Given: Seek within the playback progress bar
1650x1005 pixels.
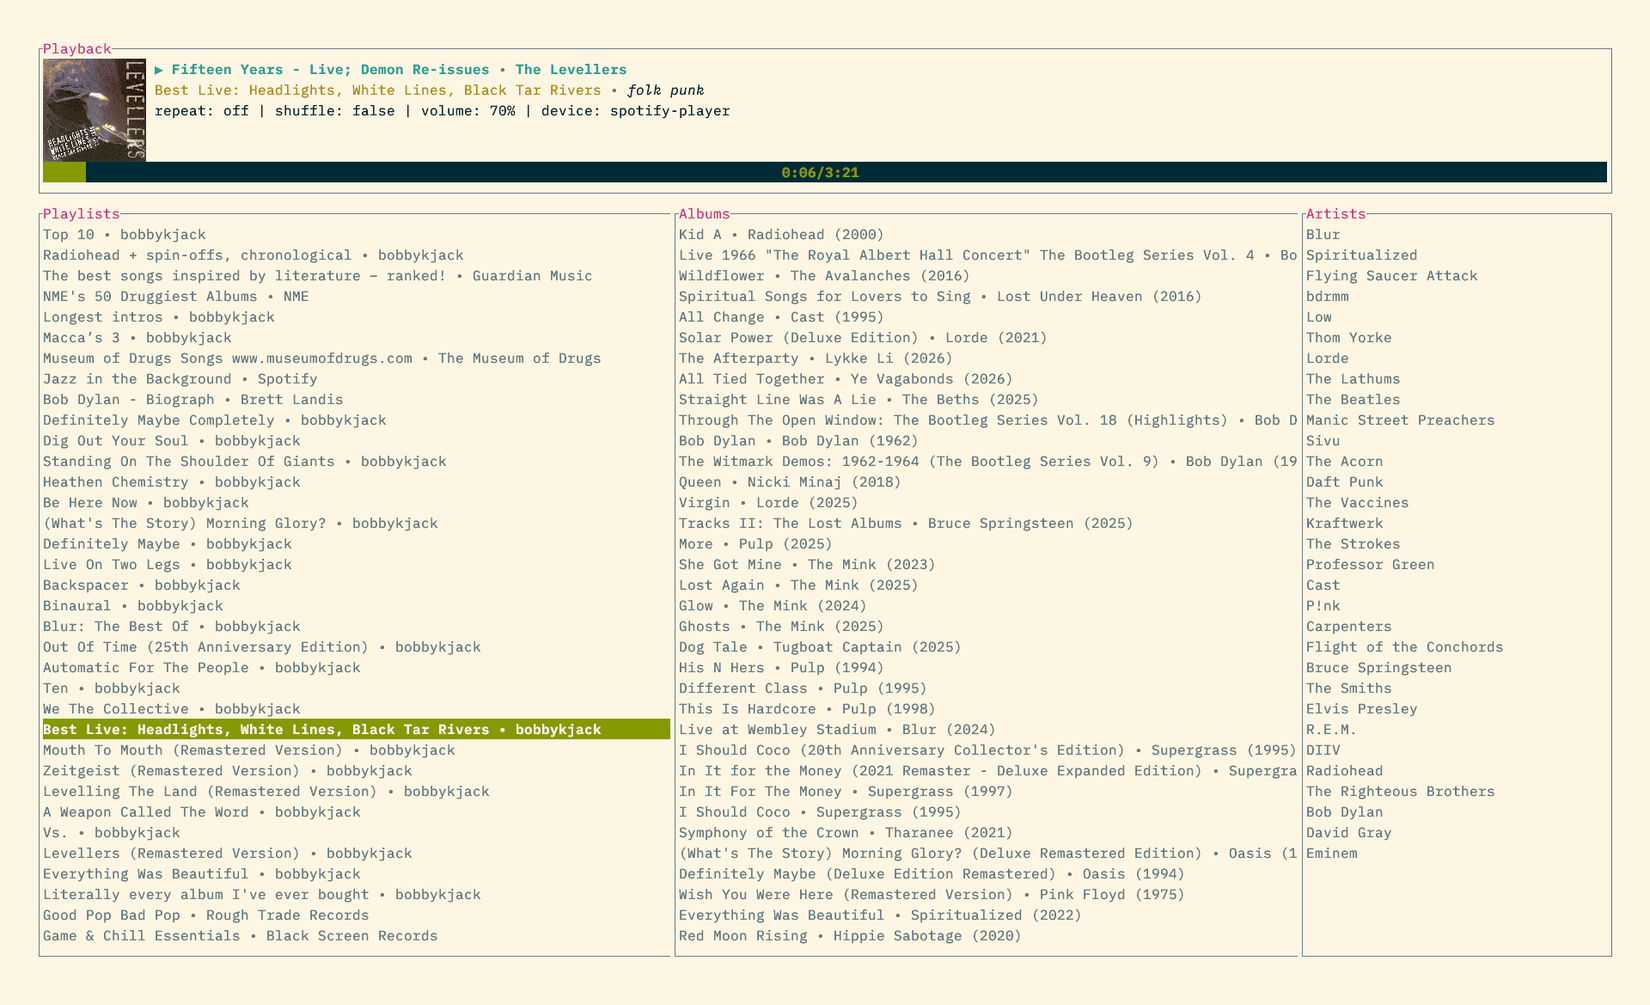Looking at the screenshot, I should [825, 173].
